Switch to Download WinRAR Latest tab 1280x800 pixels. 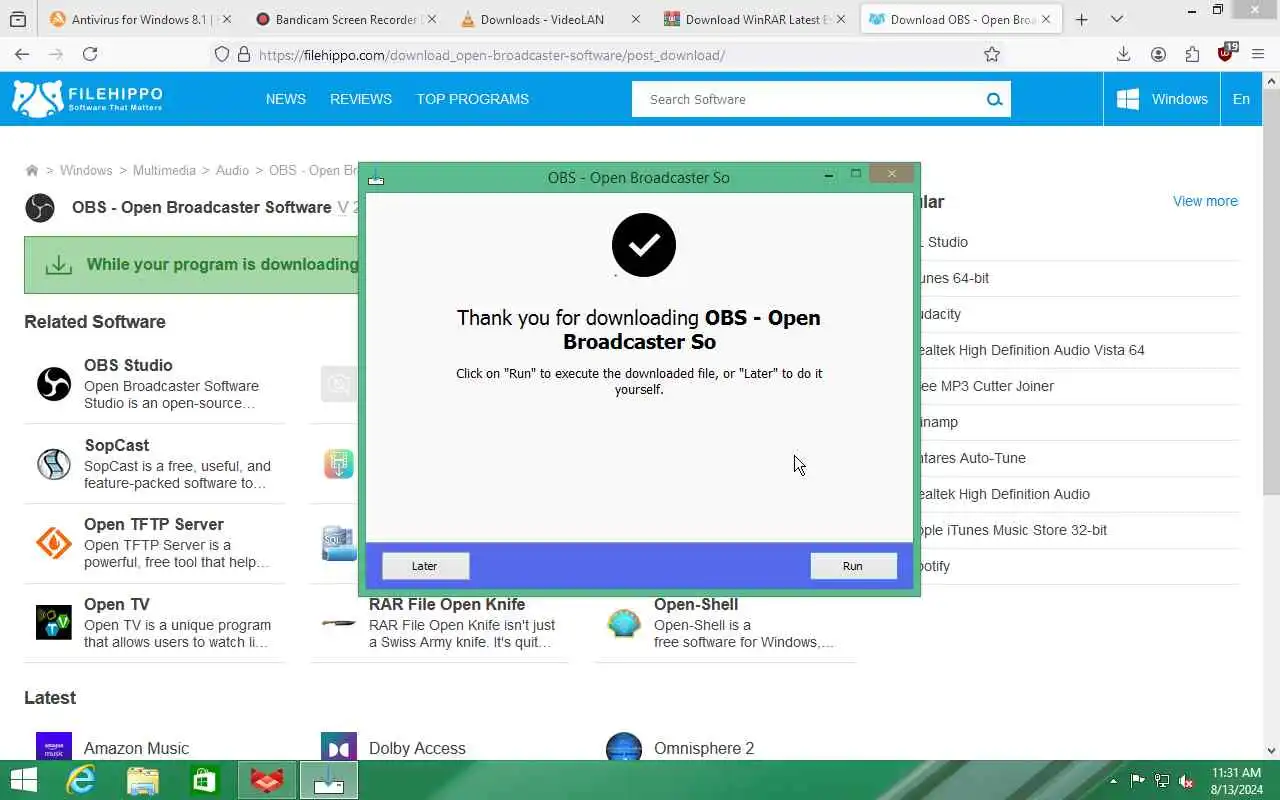(756, 19)
